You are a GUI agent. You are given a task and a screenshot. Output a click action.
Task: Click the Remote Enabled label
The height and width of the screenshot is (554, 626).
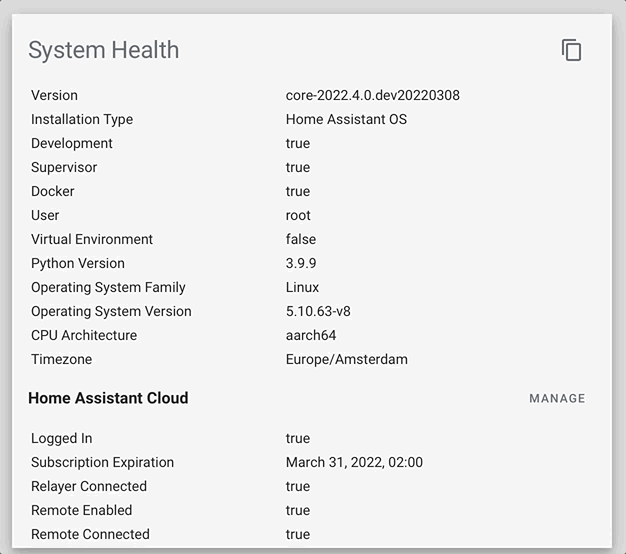click(x=81, y=510)
